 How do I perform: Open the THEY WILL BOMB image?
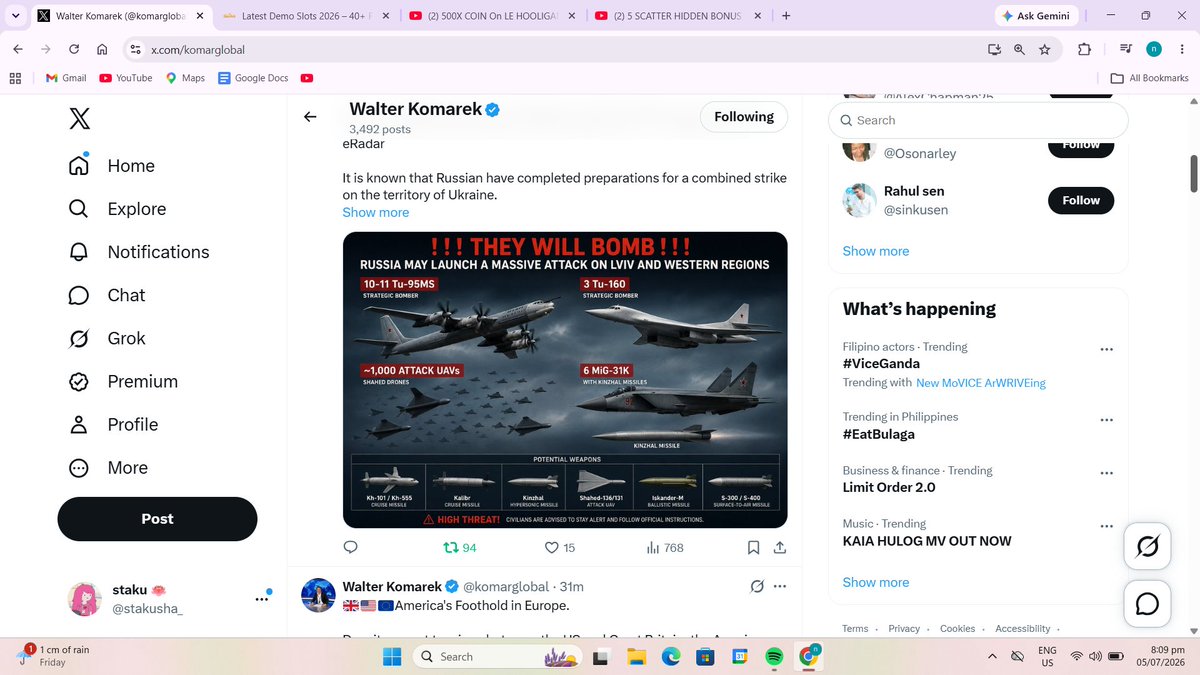point(565,380)
